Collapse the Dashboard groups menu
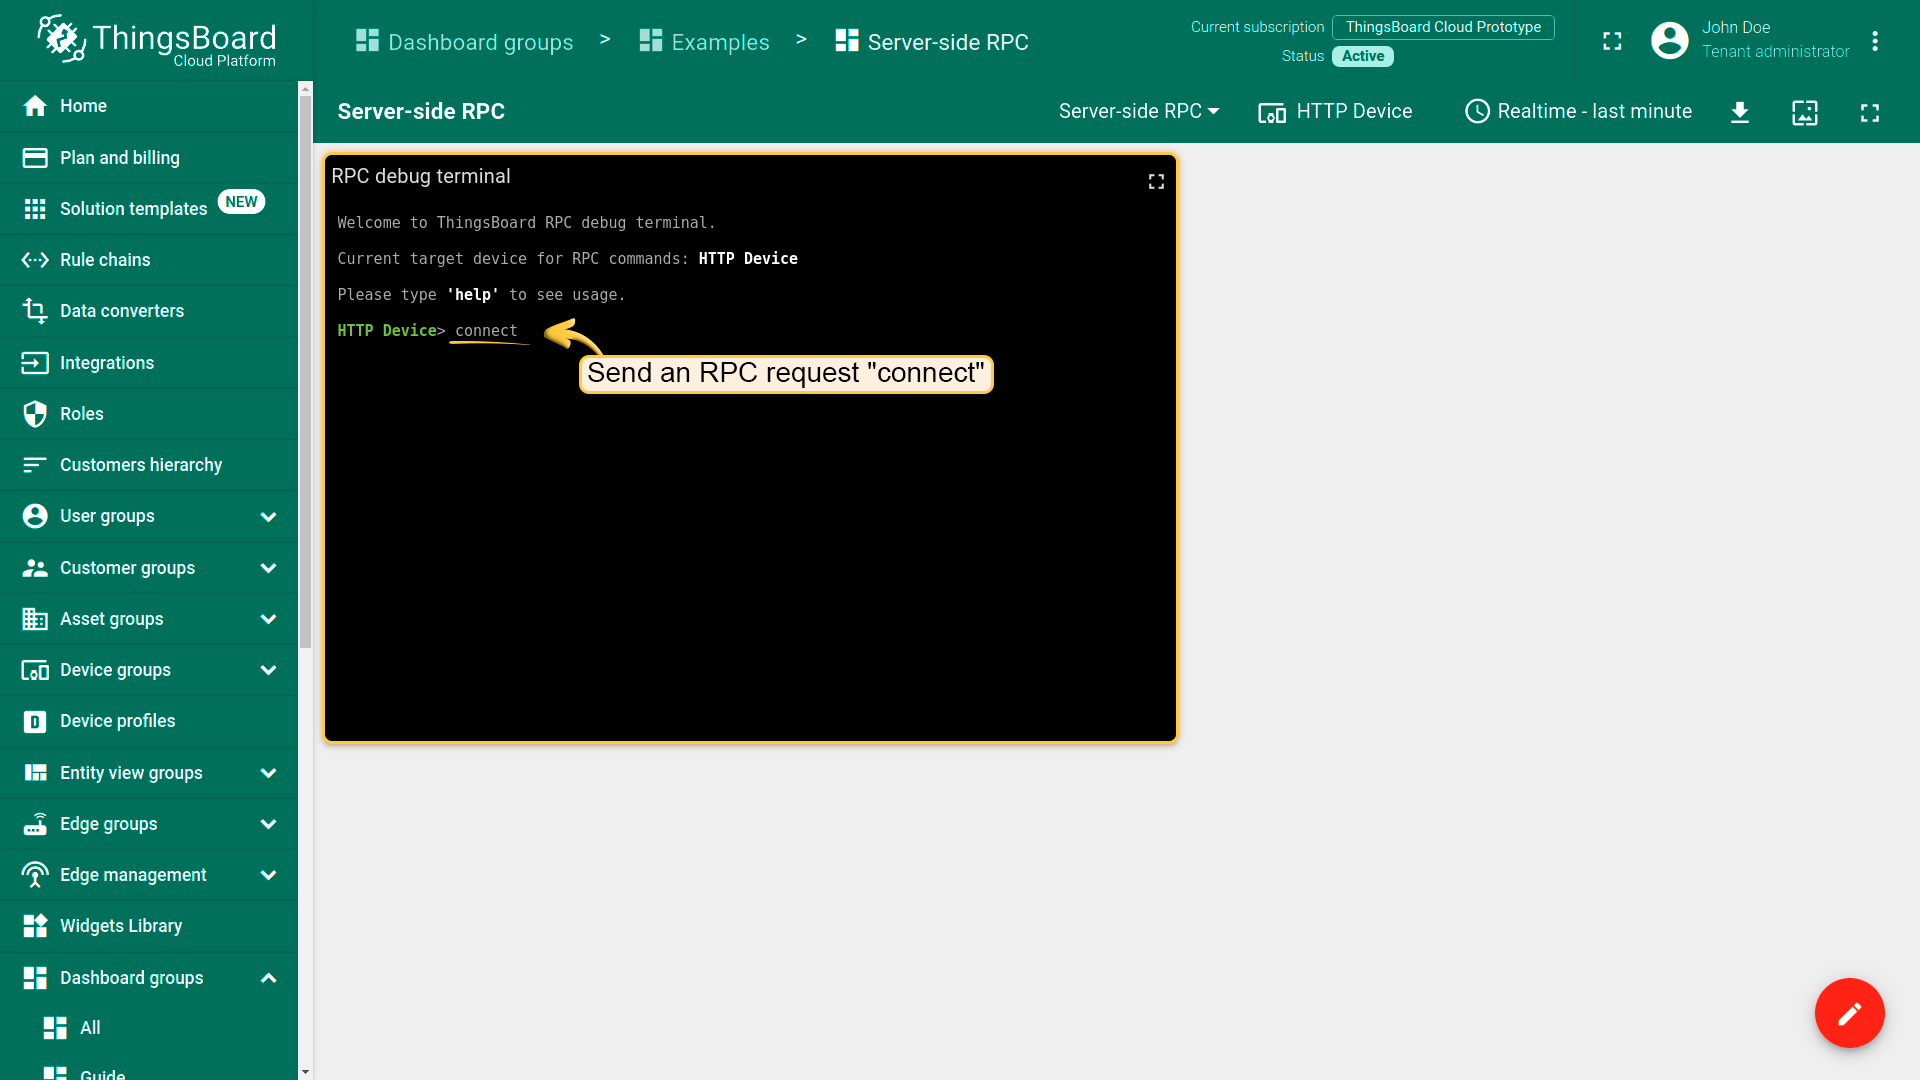Image resolution: width=1920 pixels, height=1080 pixels. (268, 978)
